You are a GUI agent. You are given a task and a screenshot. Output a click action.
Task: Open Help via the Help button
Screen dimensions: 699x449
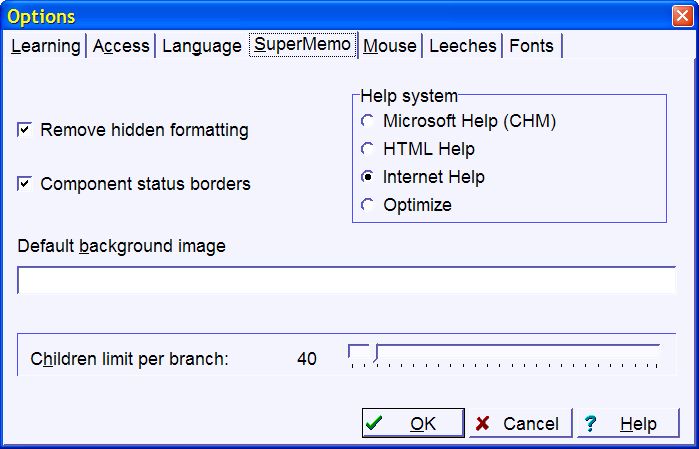coord(628,423)
